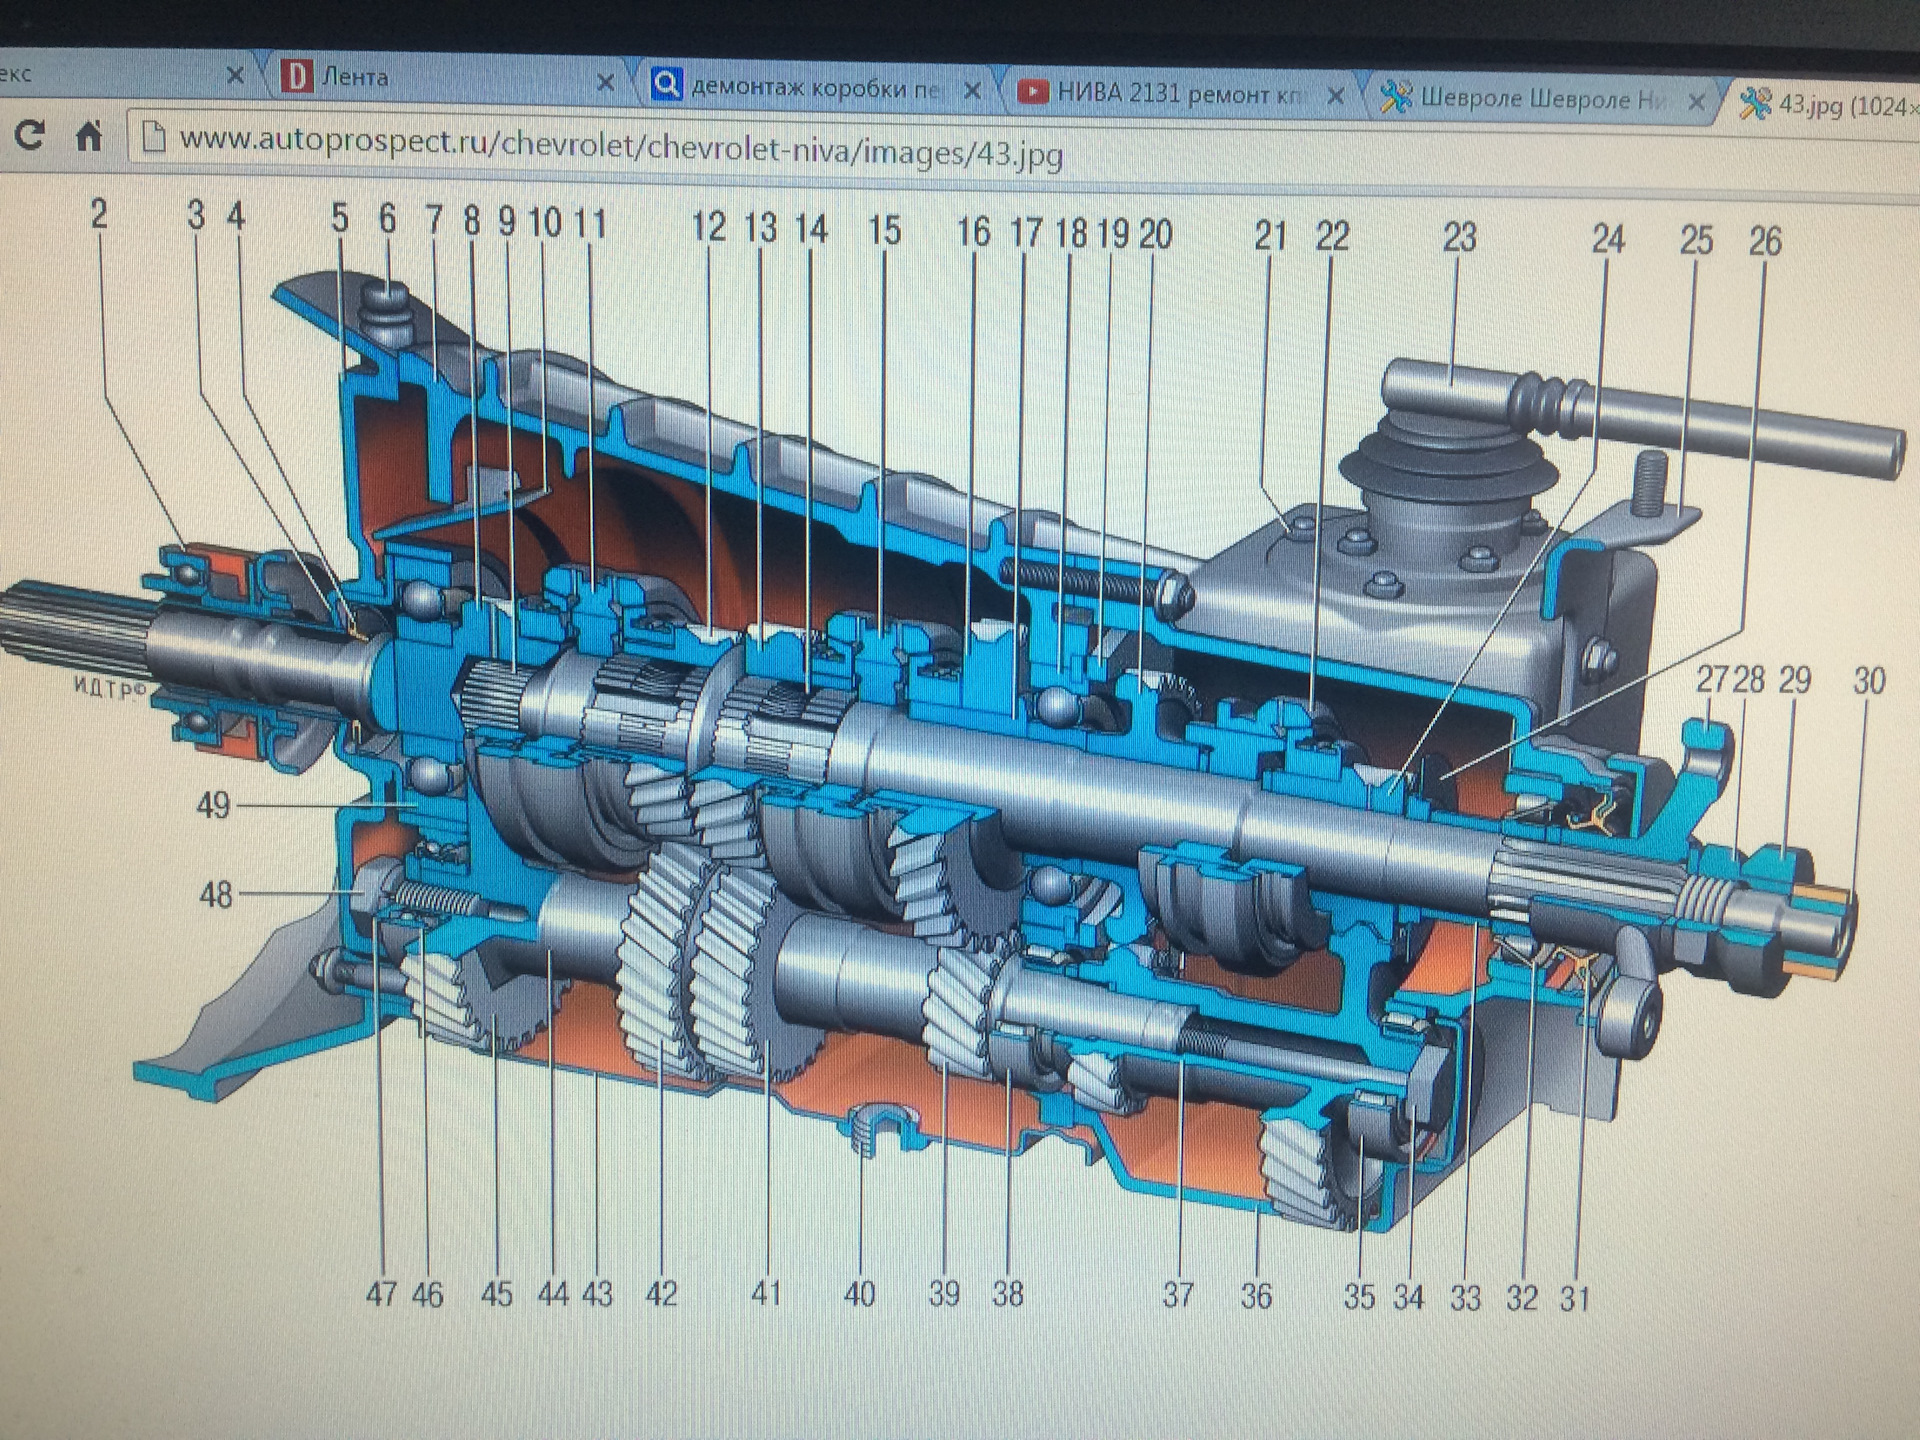Close the Лента tab
The image size is (1920, 1440).
pyautogui.click(x=605, y=82)
